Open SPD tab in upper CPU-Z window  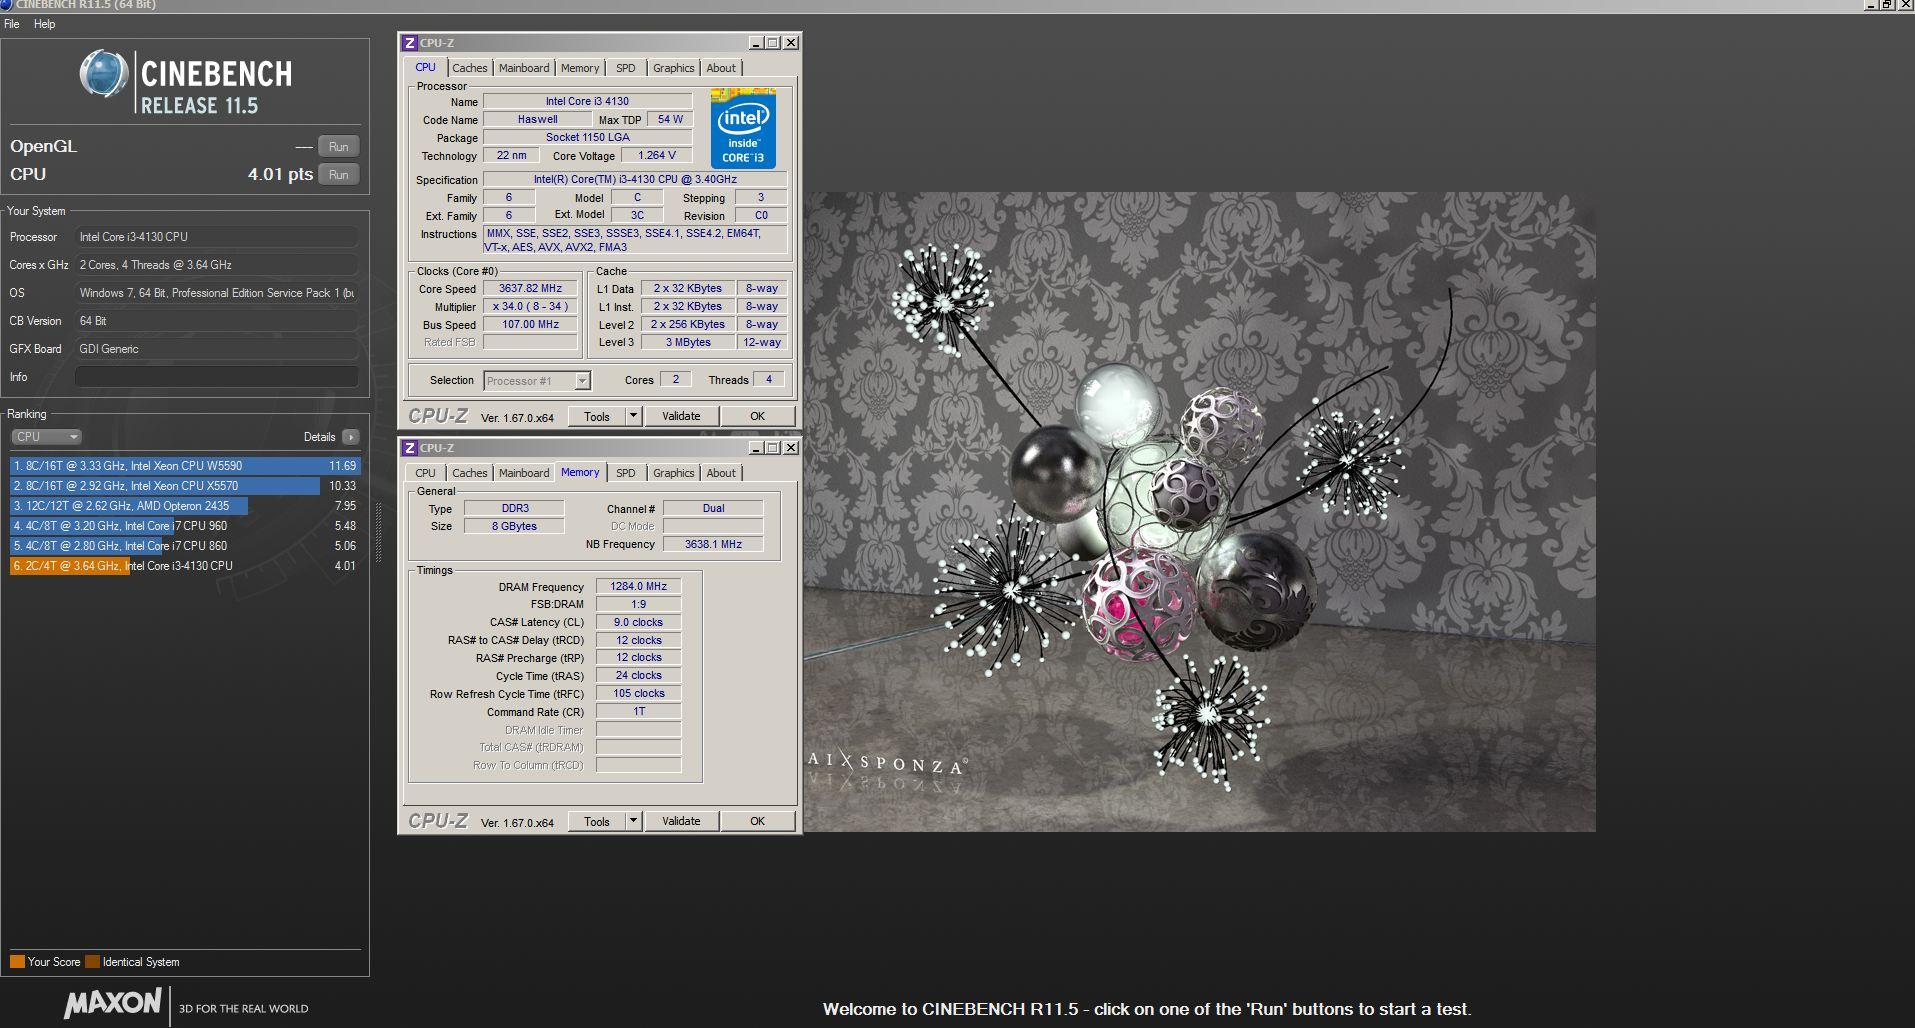tap(626, 68)
